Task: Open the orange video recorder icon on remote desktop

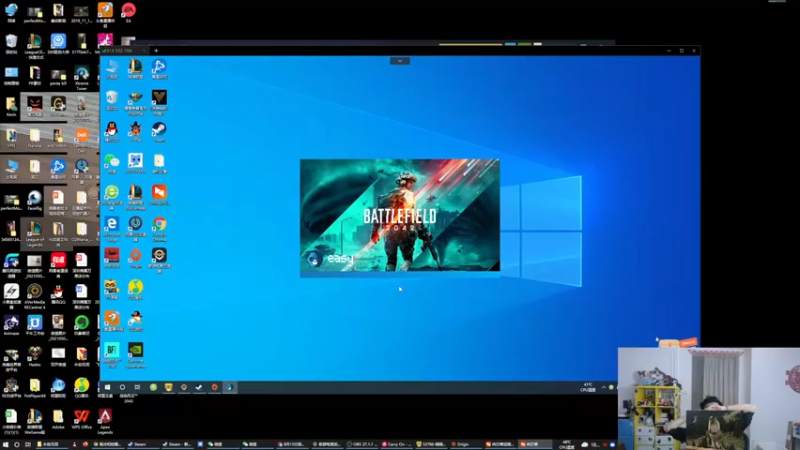Action: [159, 194]
